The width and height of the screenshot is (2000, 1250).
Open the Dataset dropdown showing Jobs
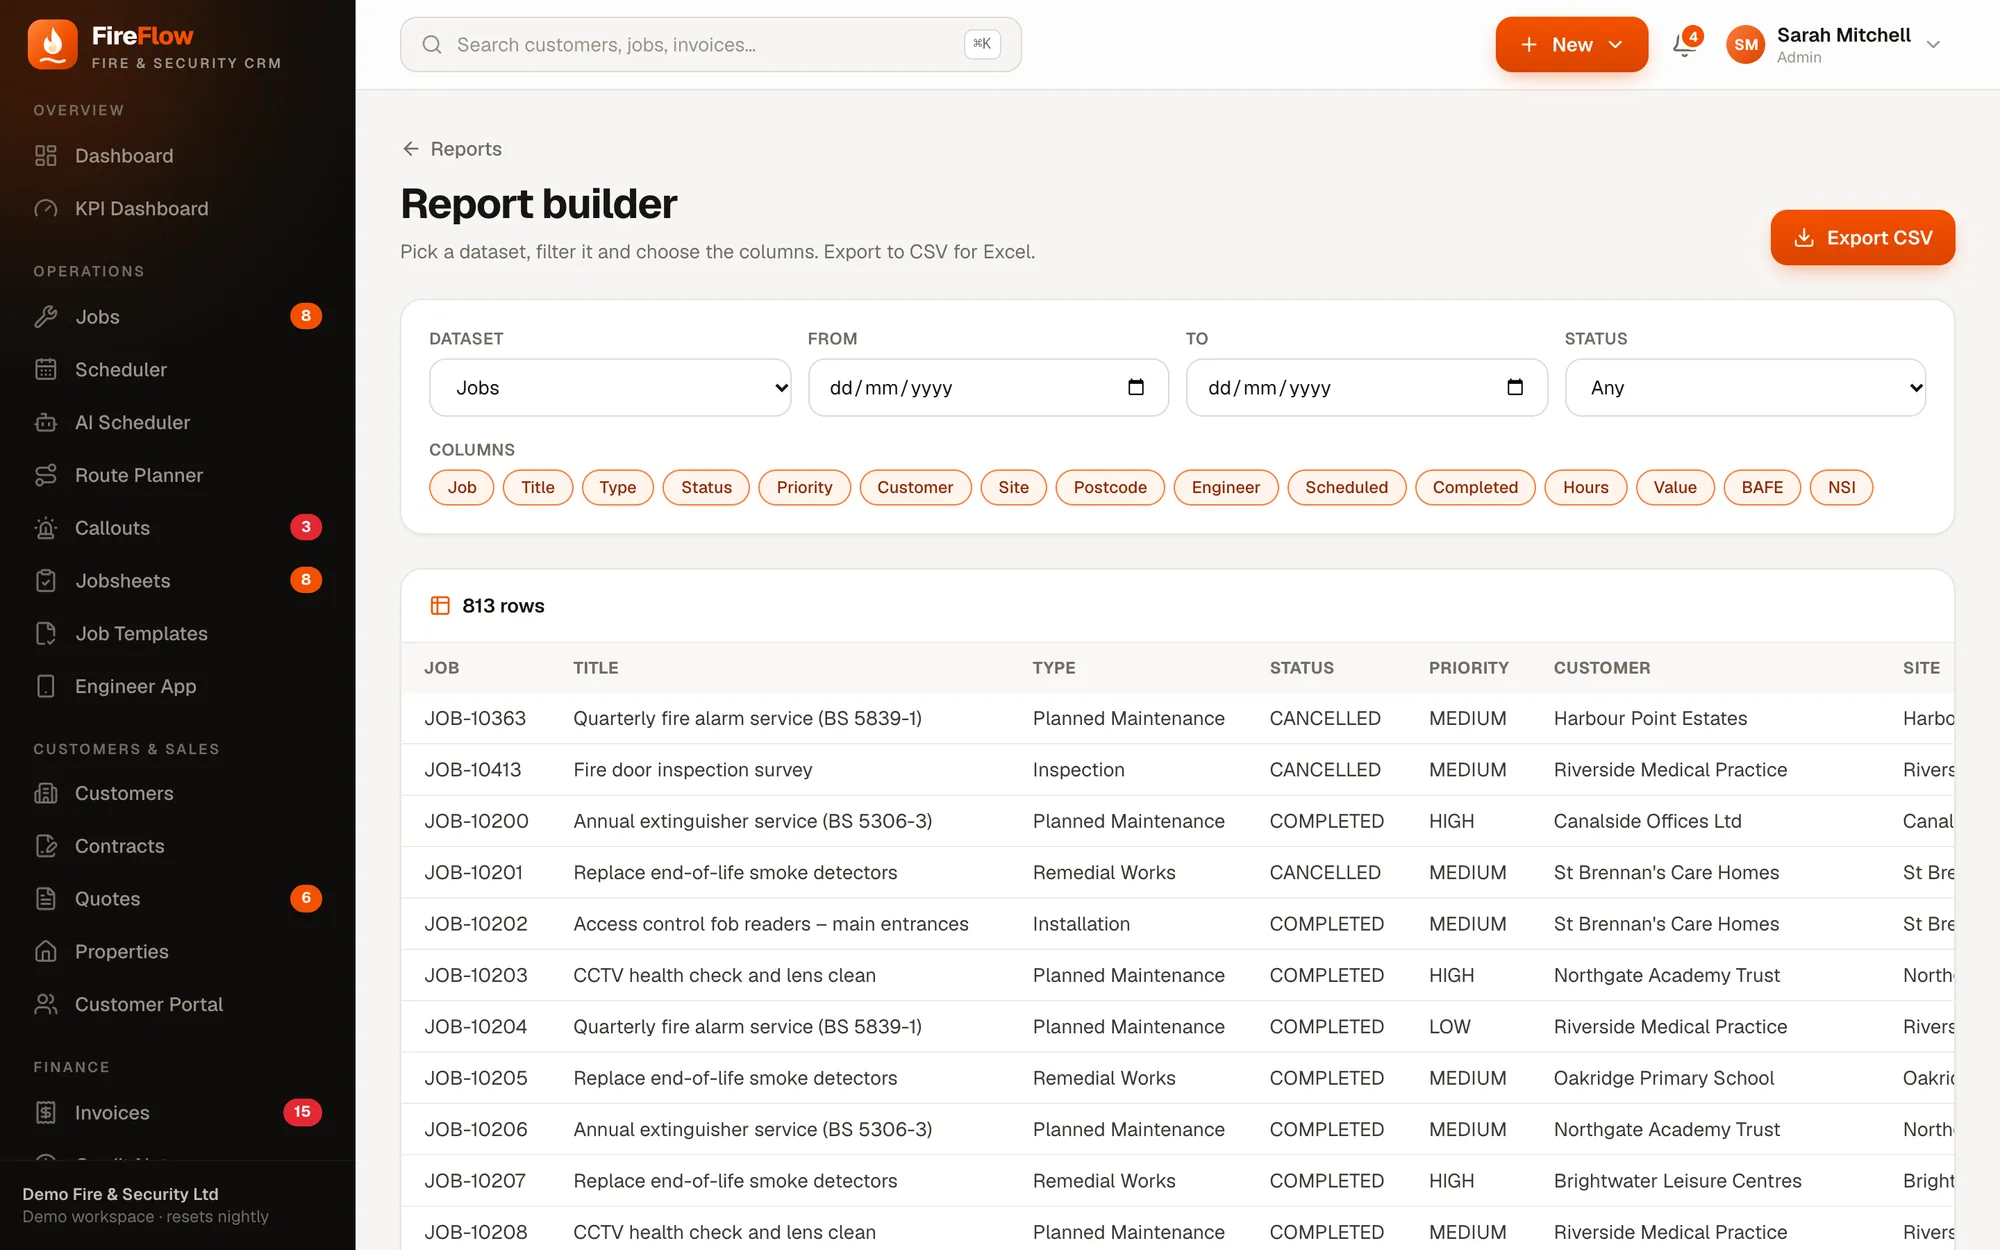610,388
